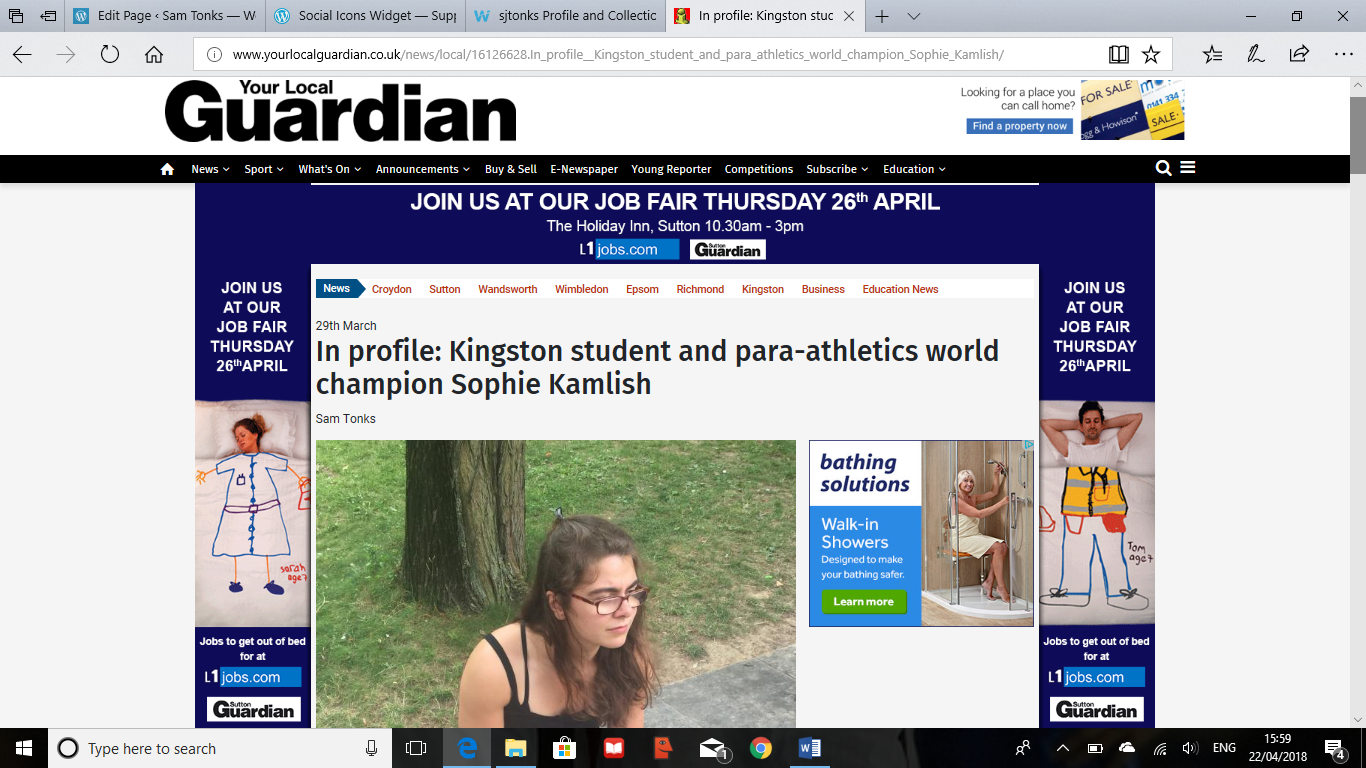The image size is (1366, 768).
Task: Click the browser refresh icon
Action: pos(110,55)
